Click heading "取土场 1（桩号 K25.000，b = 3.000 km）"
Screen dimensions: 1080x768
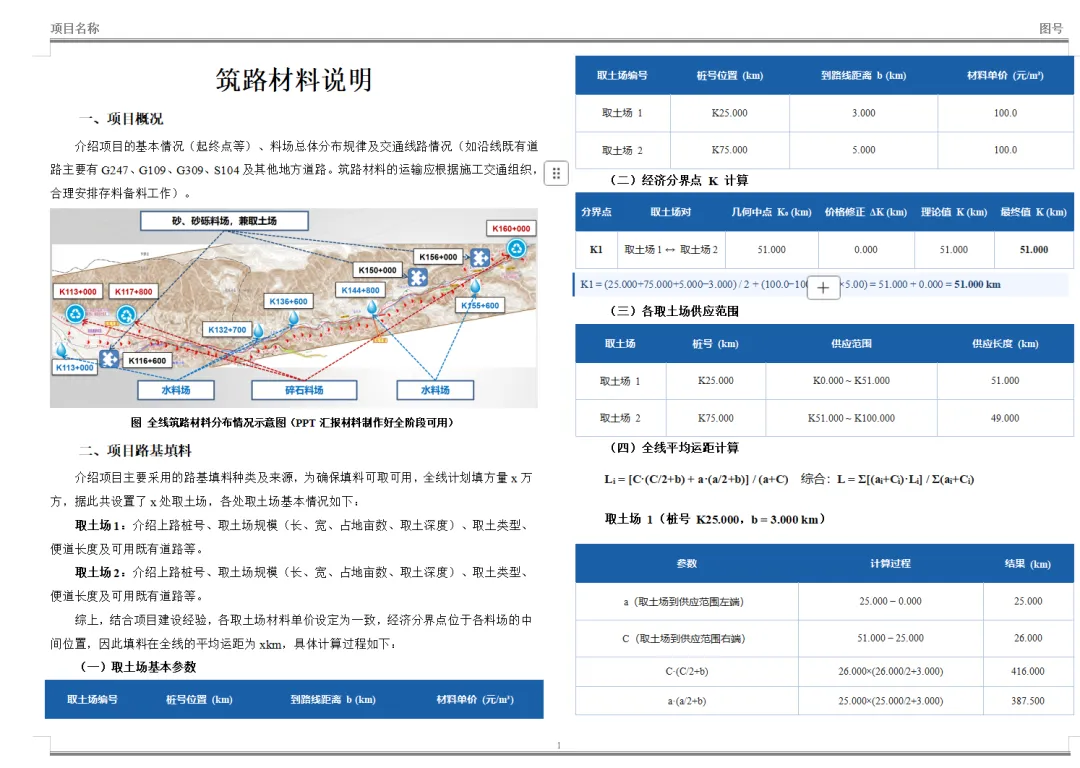715,519
